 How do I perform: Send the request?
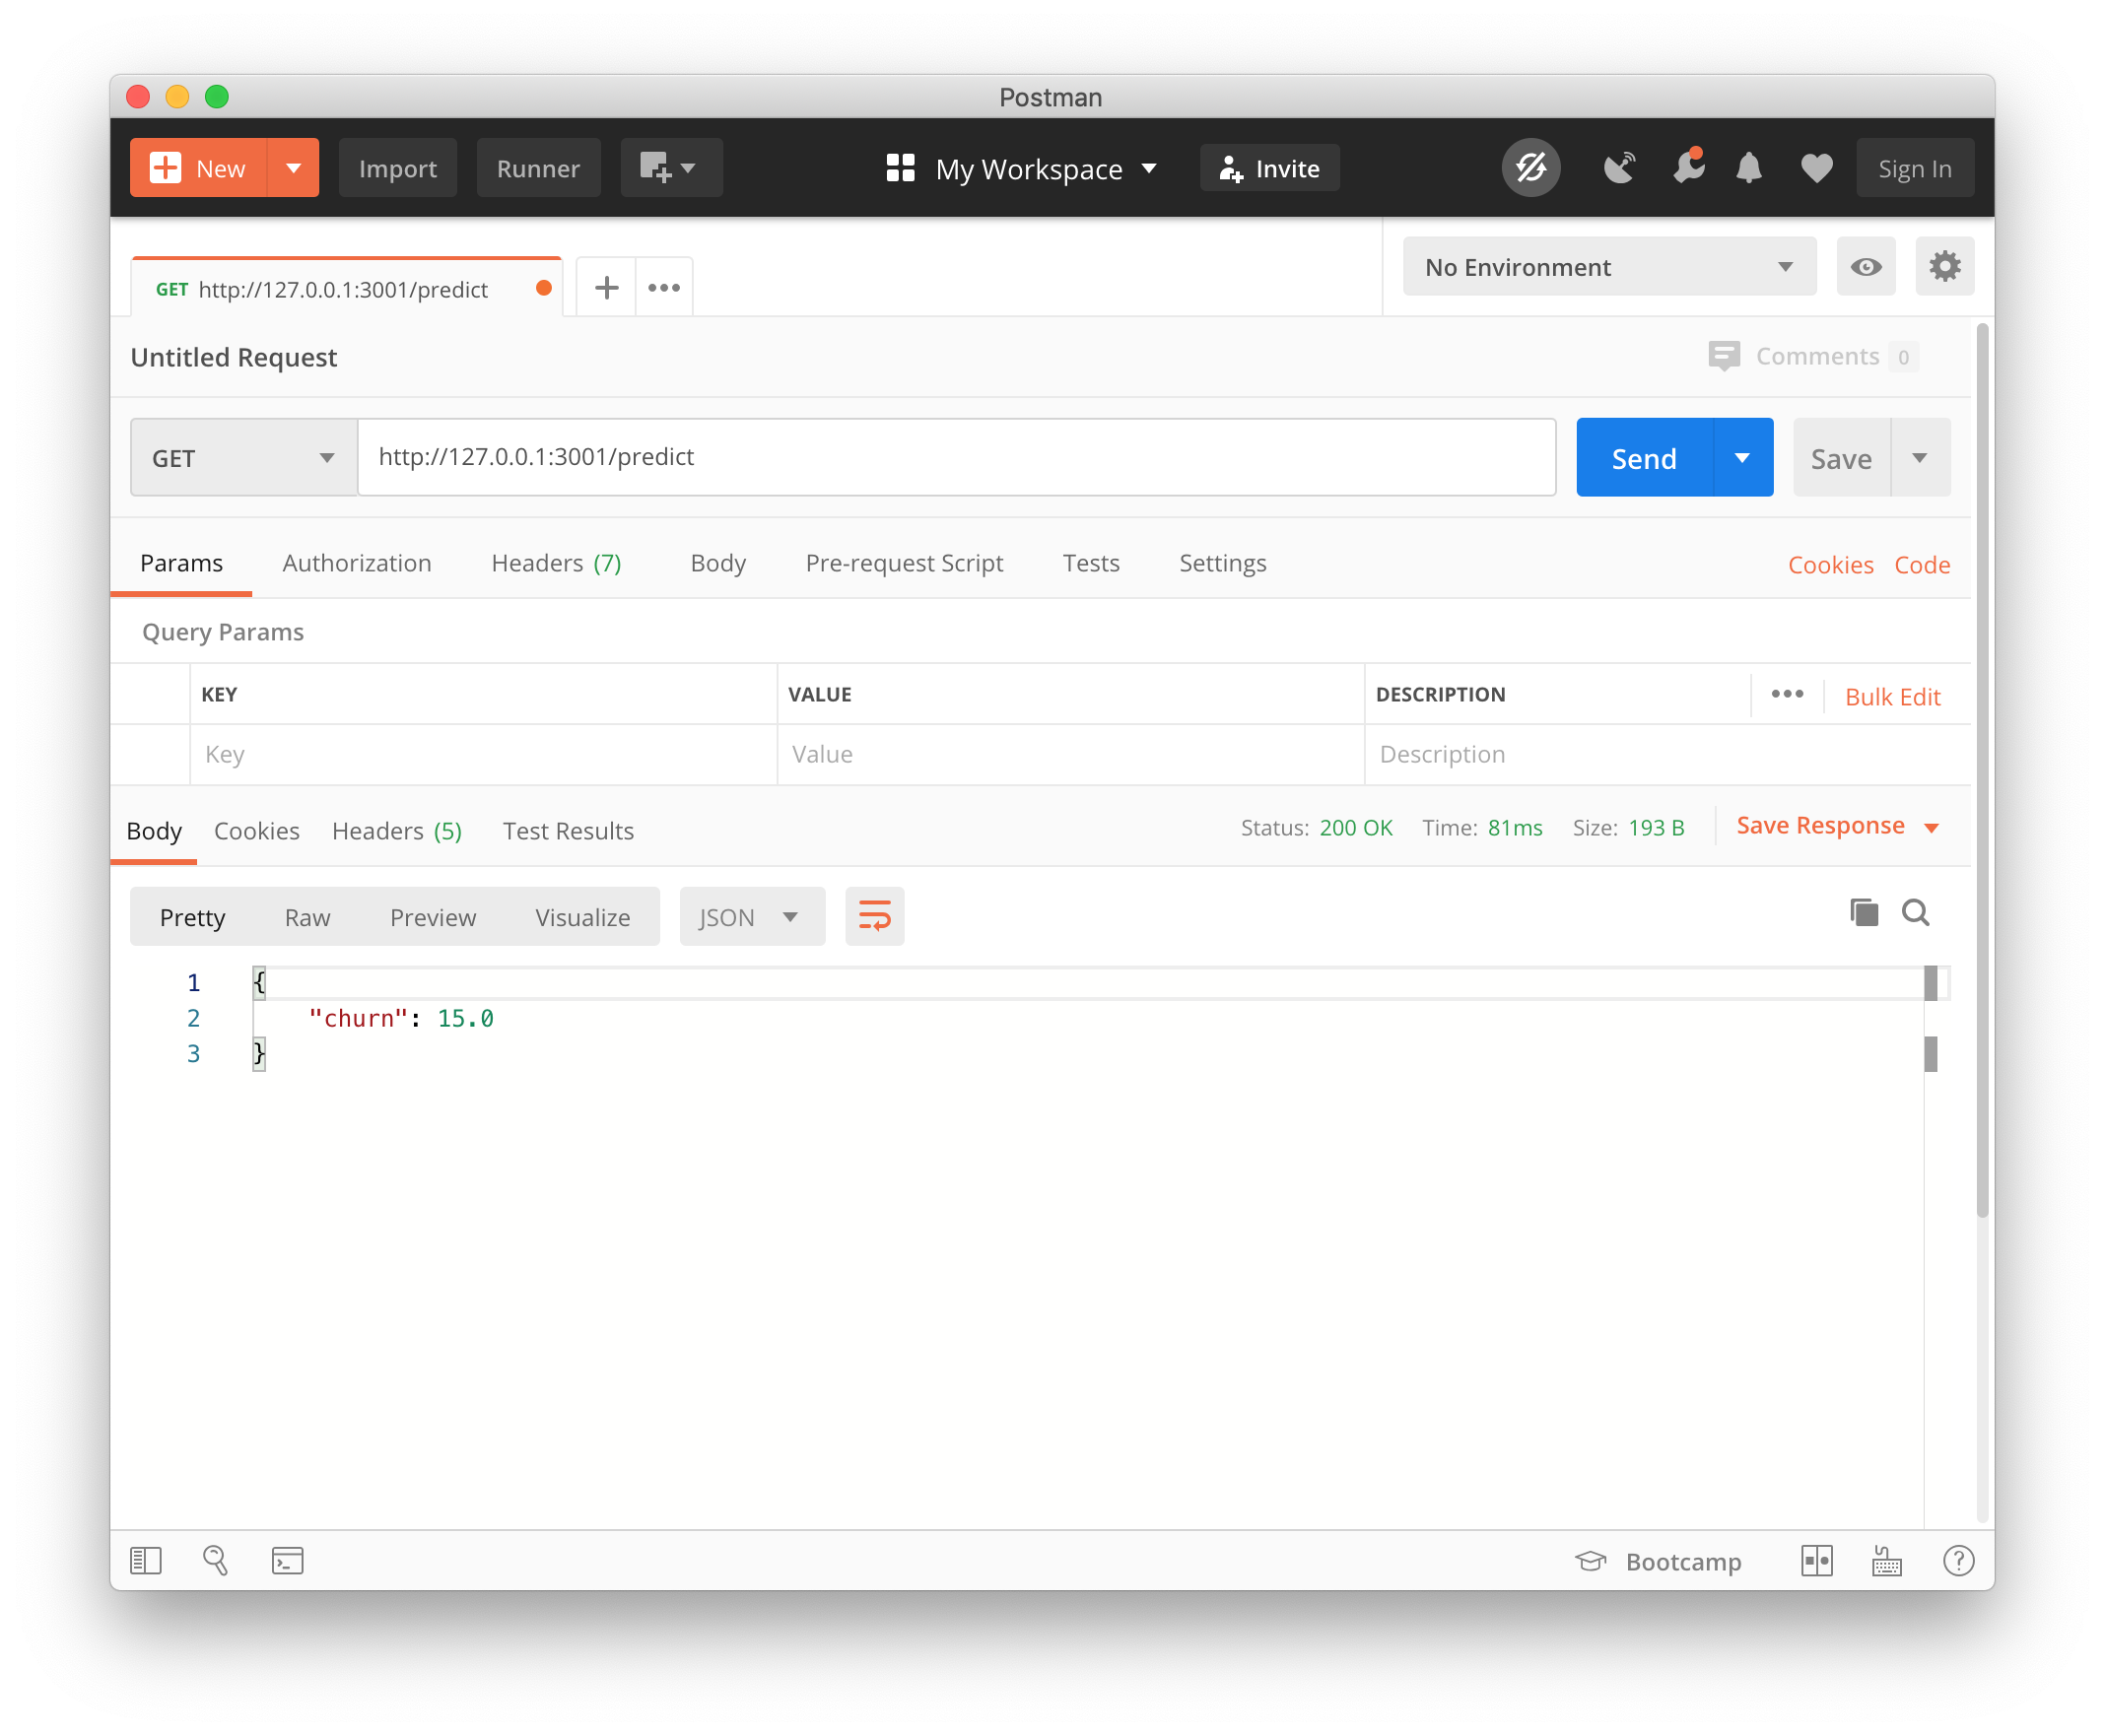pos(1643,458)
